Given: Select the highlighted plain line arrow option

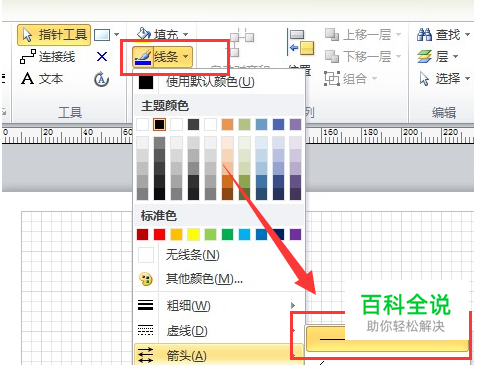Looking at the screenshot, I should (x=387, y=339).
